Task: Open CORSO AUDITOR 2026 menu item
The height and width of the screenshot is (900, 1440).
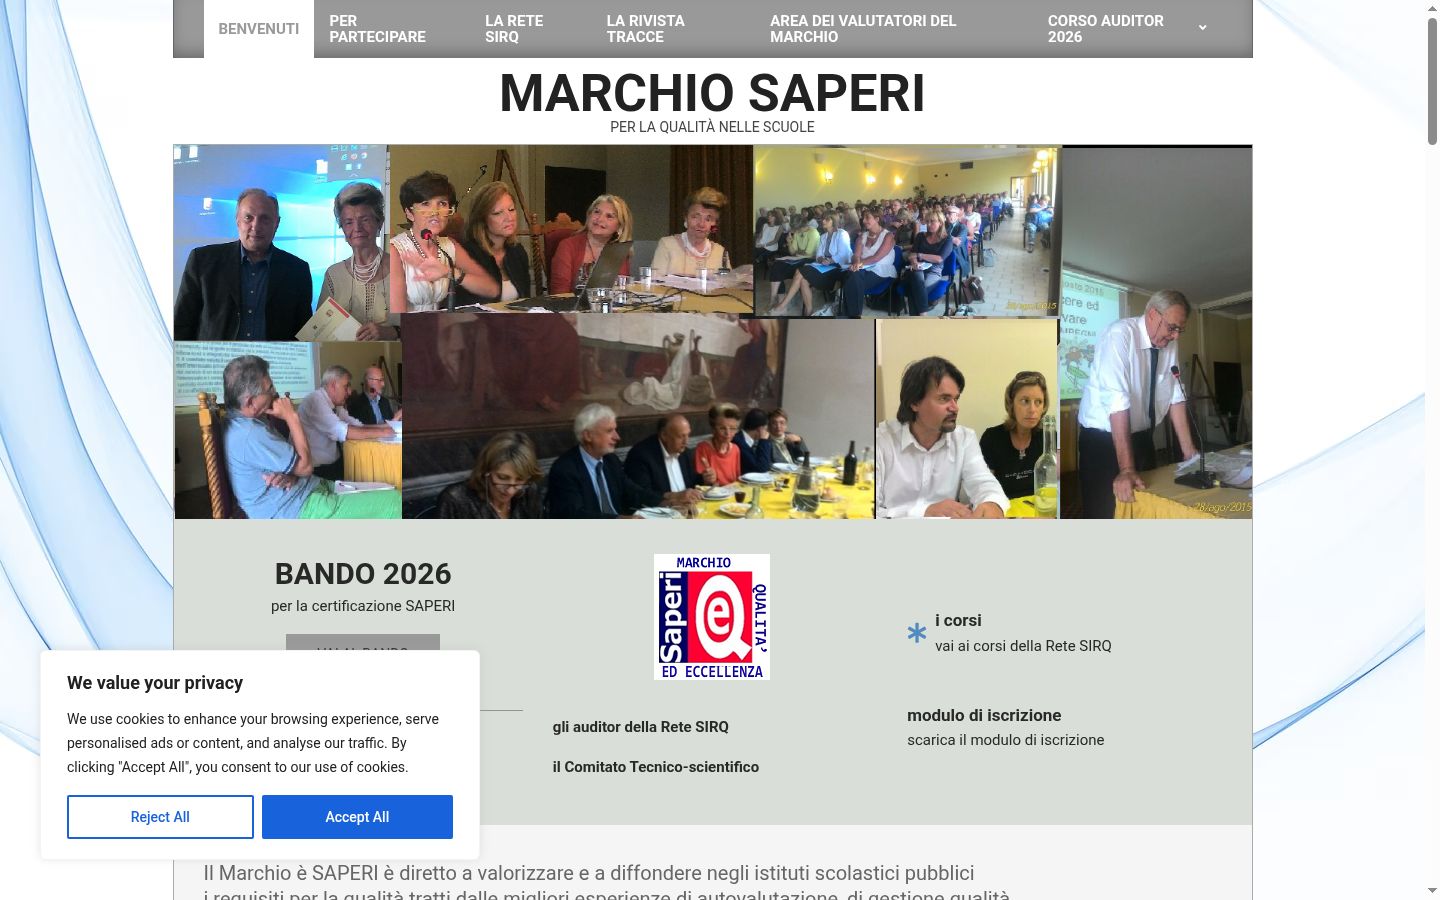Action: [1105, 29]
